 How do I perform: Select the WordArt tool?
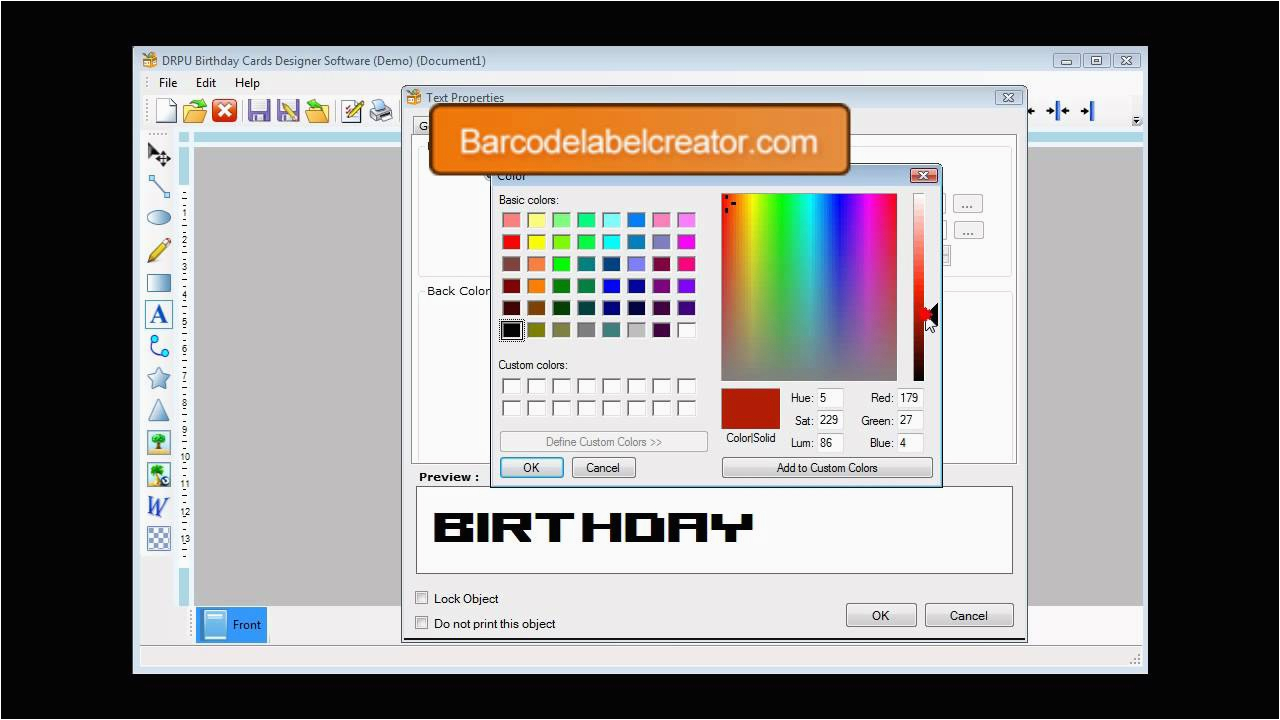(x=158, y=506)
